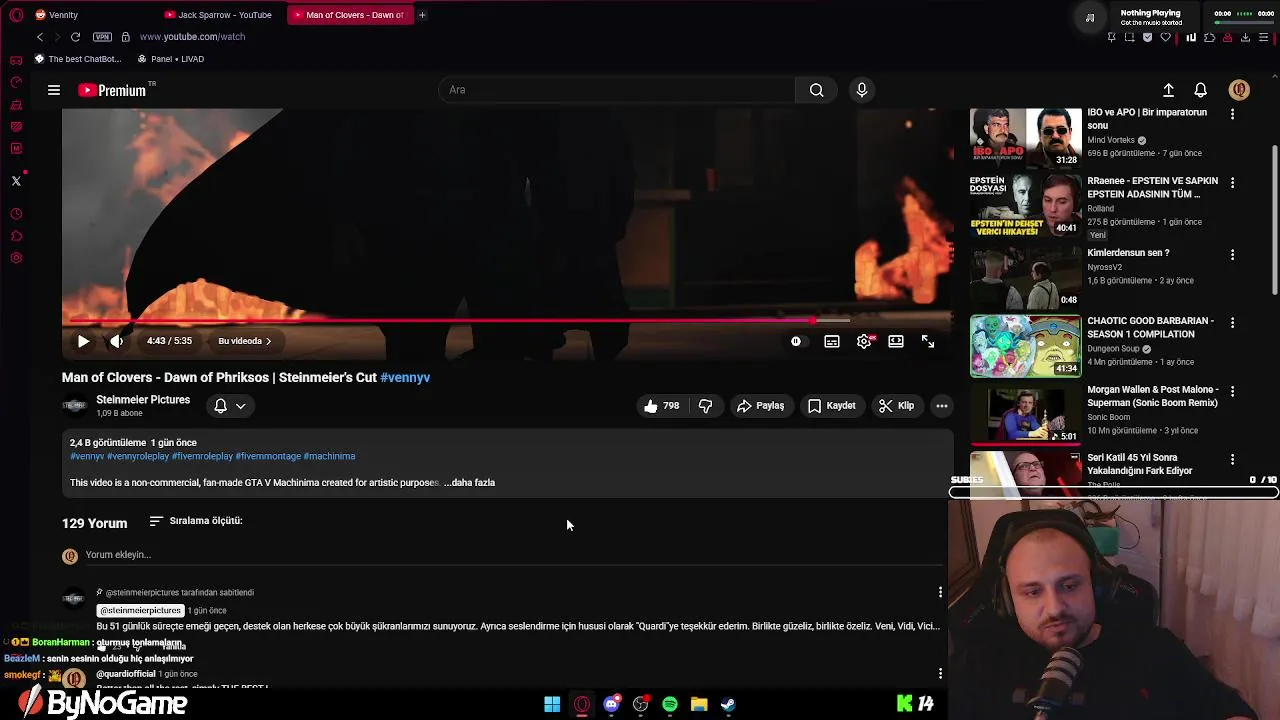
Task: Click the heart bookmark icon in toolbar
Action: click(1165, 38)
